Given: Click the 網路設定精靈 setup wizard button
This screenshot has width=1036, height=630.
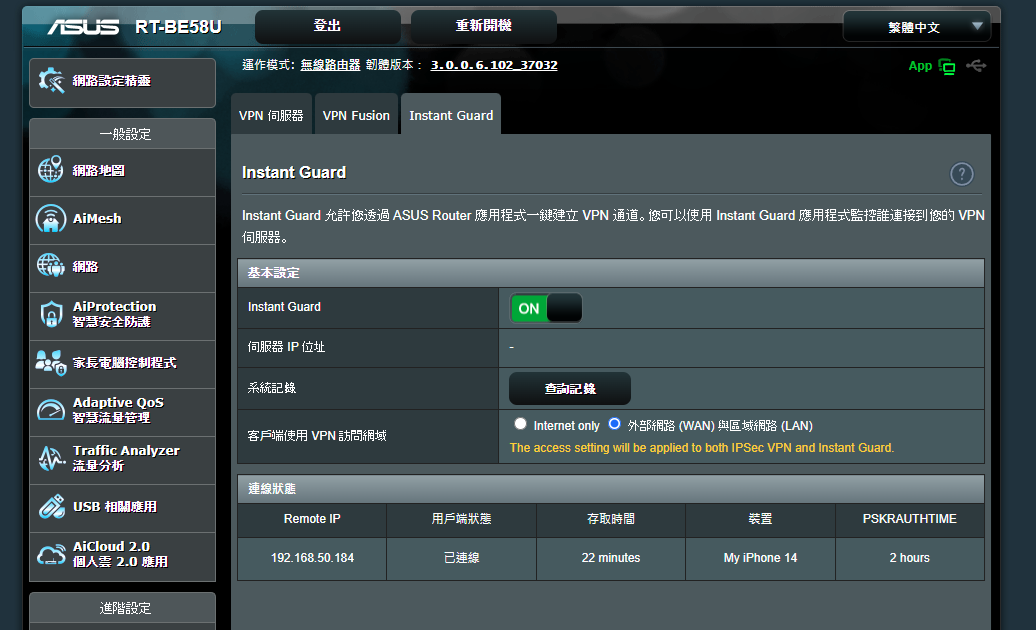Looking at the screenshot, I should (123, 82).
